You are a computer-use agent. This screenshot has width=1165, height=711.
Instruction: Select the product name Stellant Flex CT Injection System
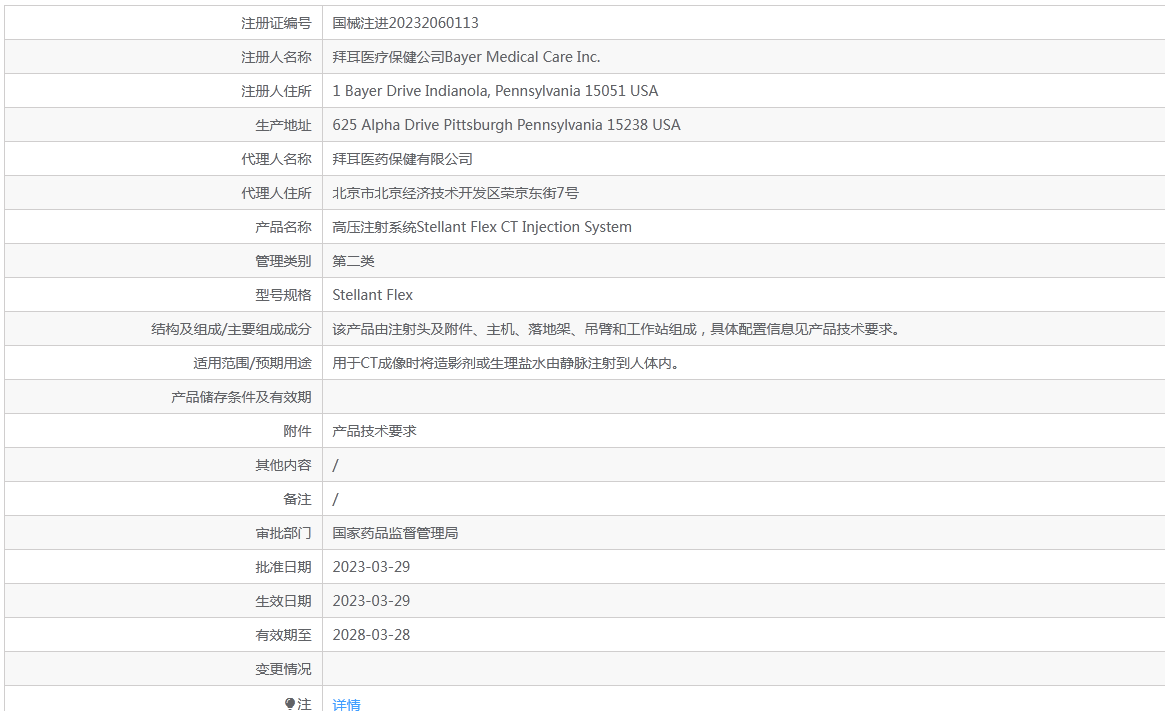click(524, 227)
